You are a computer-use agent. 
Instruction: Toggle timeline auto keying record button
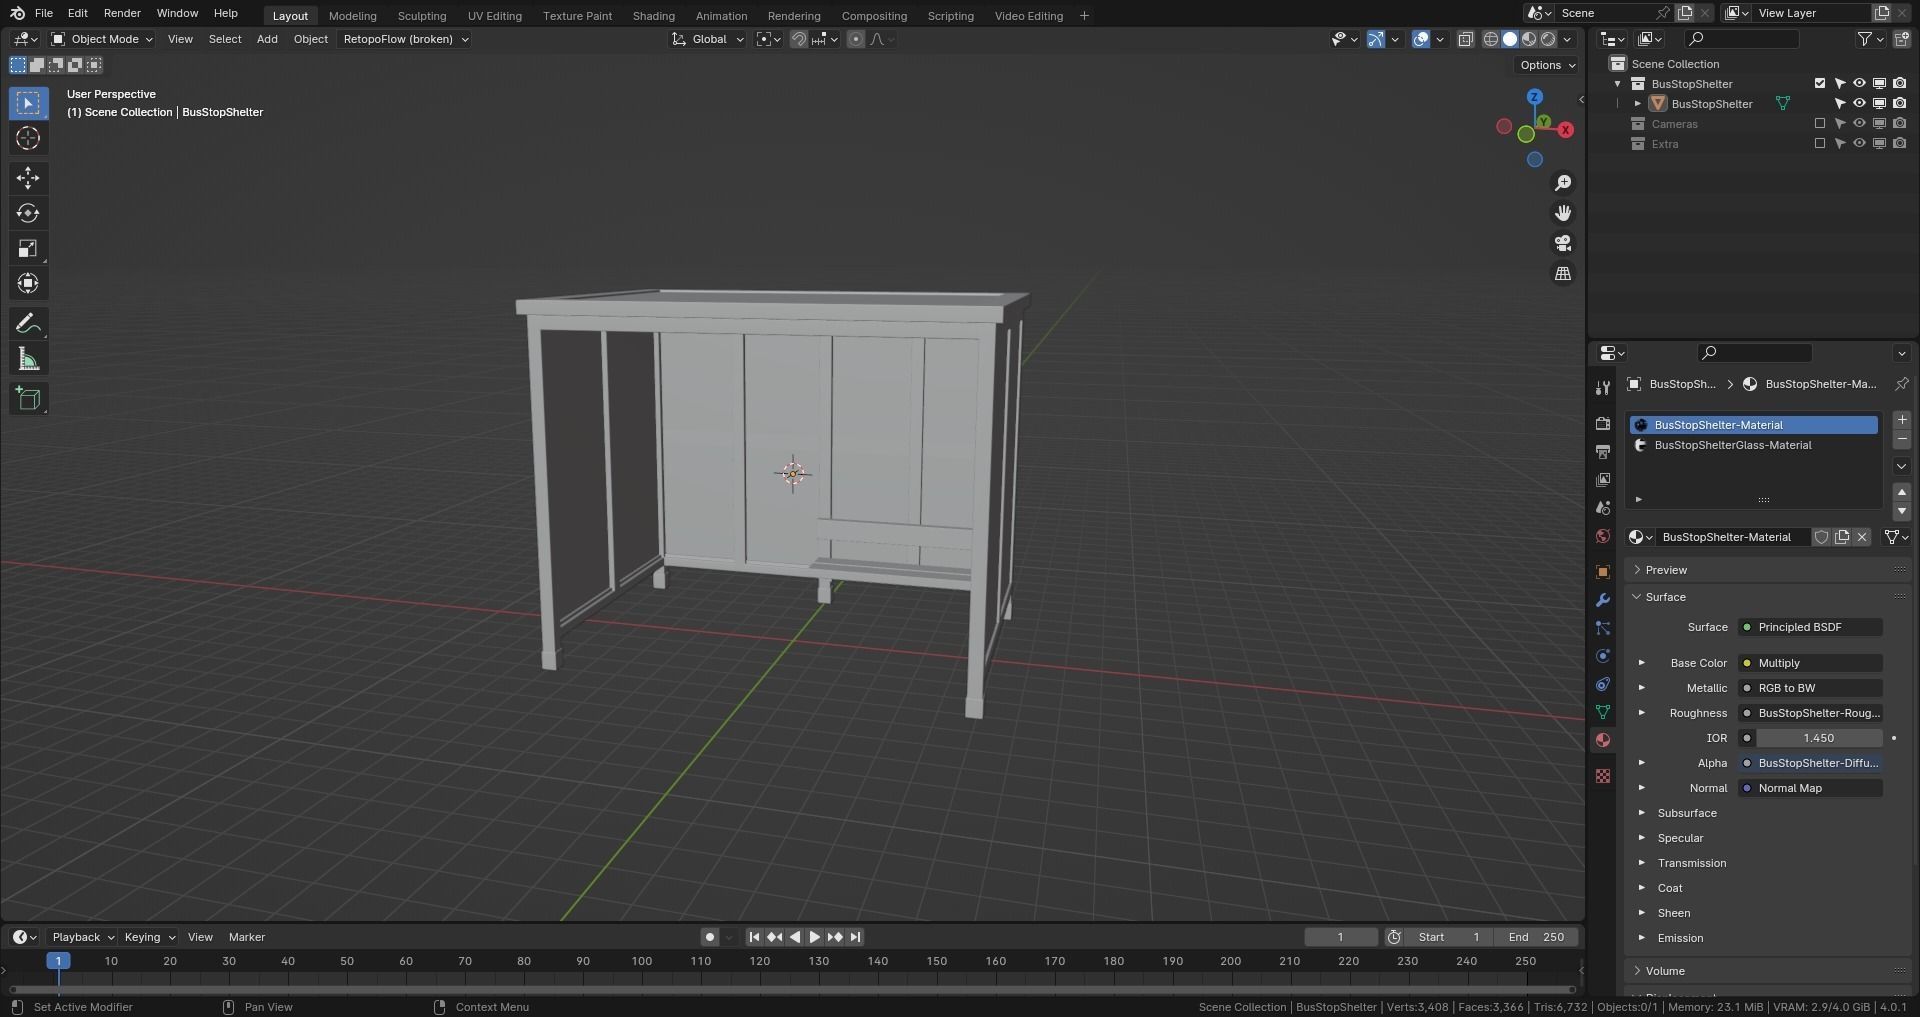tap(709, 937)
